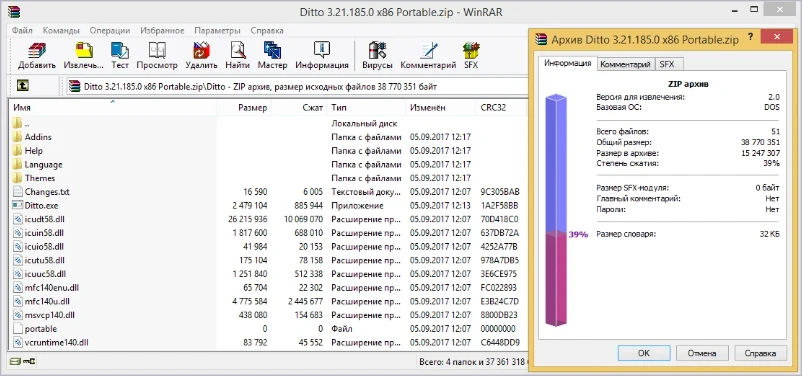This screenshot has height=376, width=802.
Task: Click the up one level arrow icon
Action: click(22, 86)
